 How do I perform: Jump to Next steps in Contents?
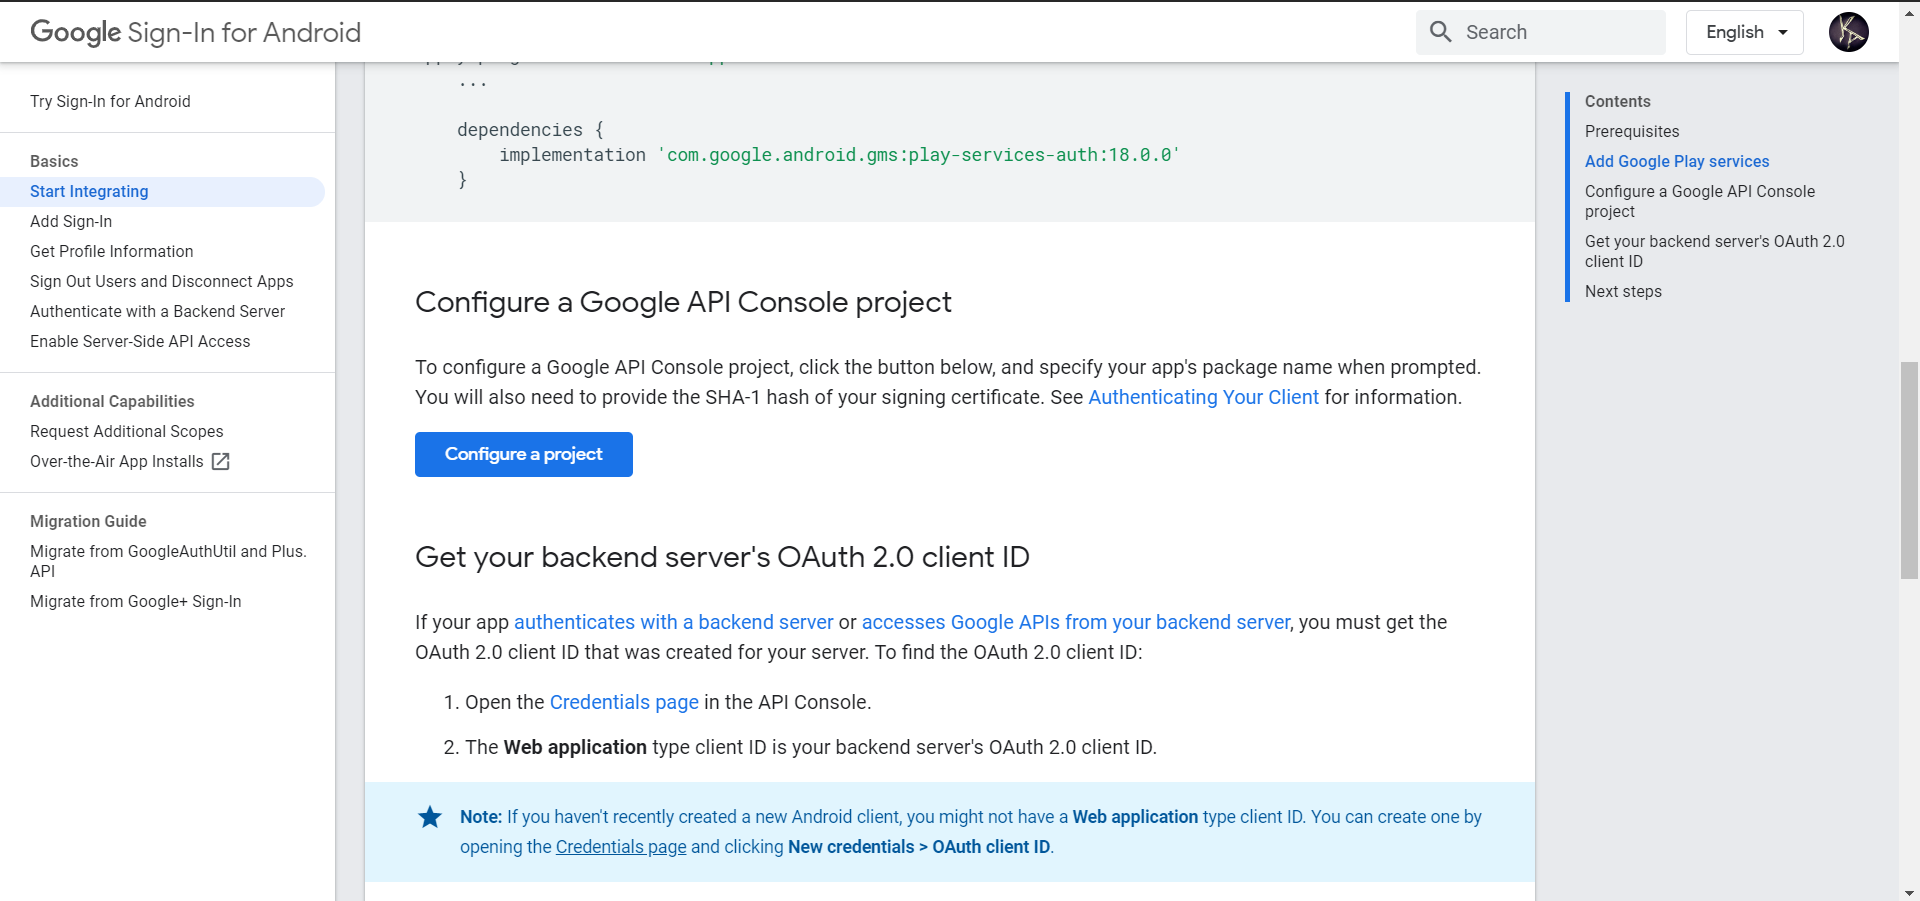[1623, 291]
